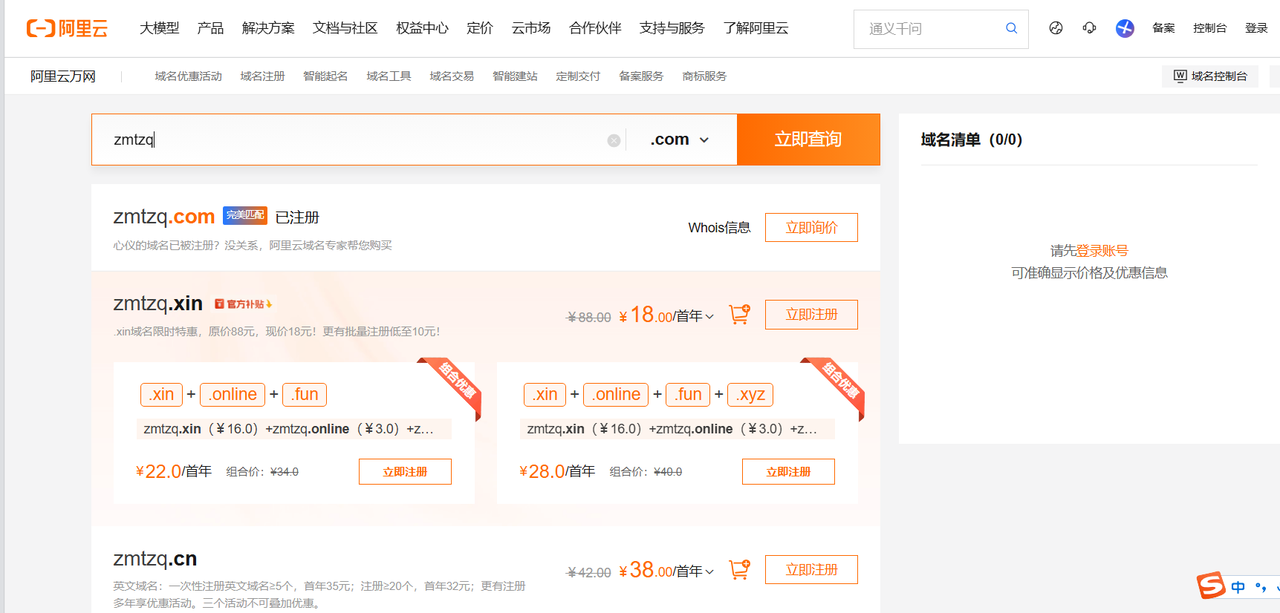Viewport: 1280px width, 613px height.
Task: Open the 定价 menu
Action: [x=480, y=28]
